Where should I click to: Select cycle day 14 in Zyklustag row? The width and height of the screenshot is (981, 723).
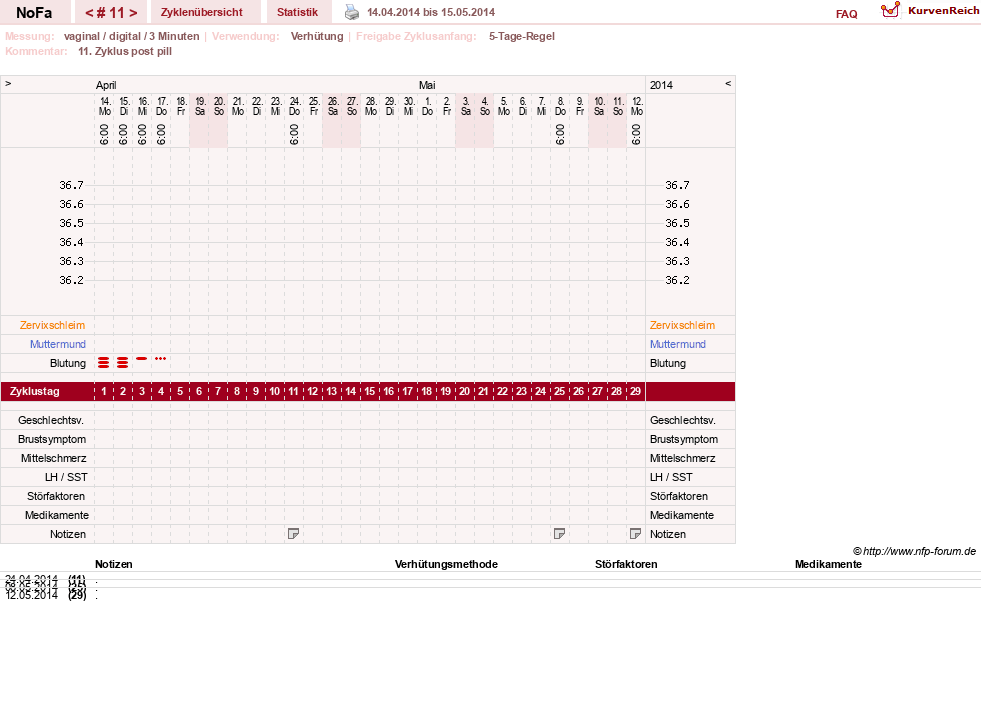350,392
